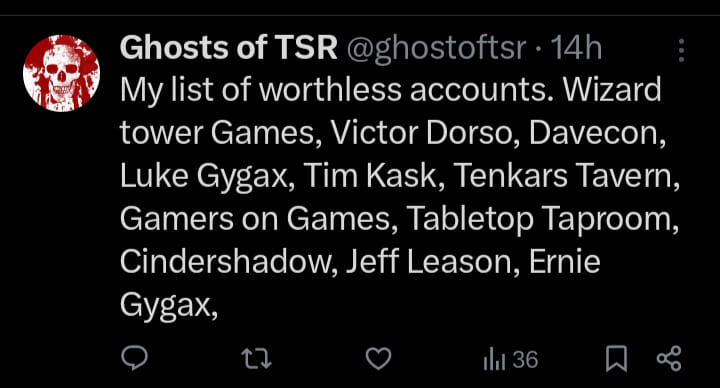Open the red skull profile avatar
Screen dimensions: 720x388
coord(62,73)
